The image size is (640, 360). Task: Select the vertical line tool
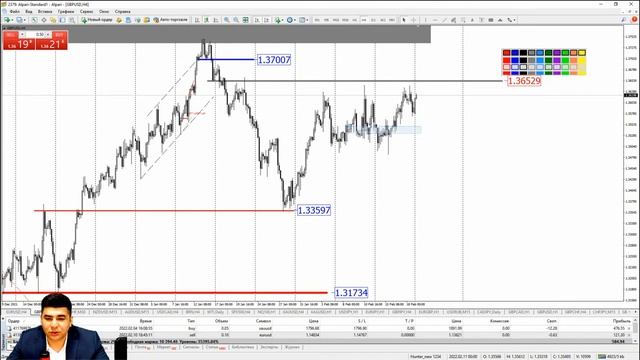[425, 20]
